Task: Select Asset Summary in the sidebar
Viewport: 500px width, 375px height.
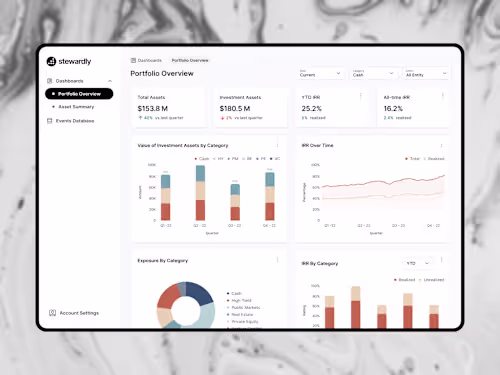Action: point(76,107)
